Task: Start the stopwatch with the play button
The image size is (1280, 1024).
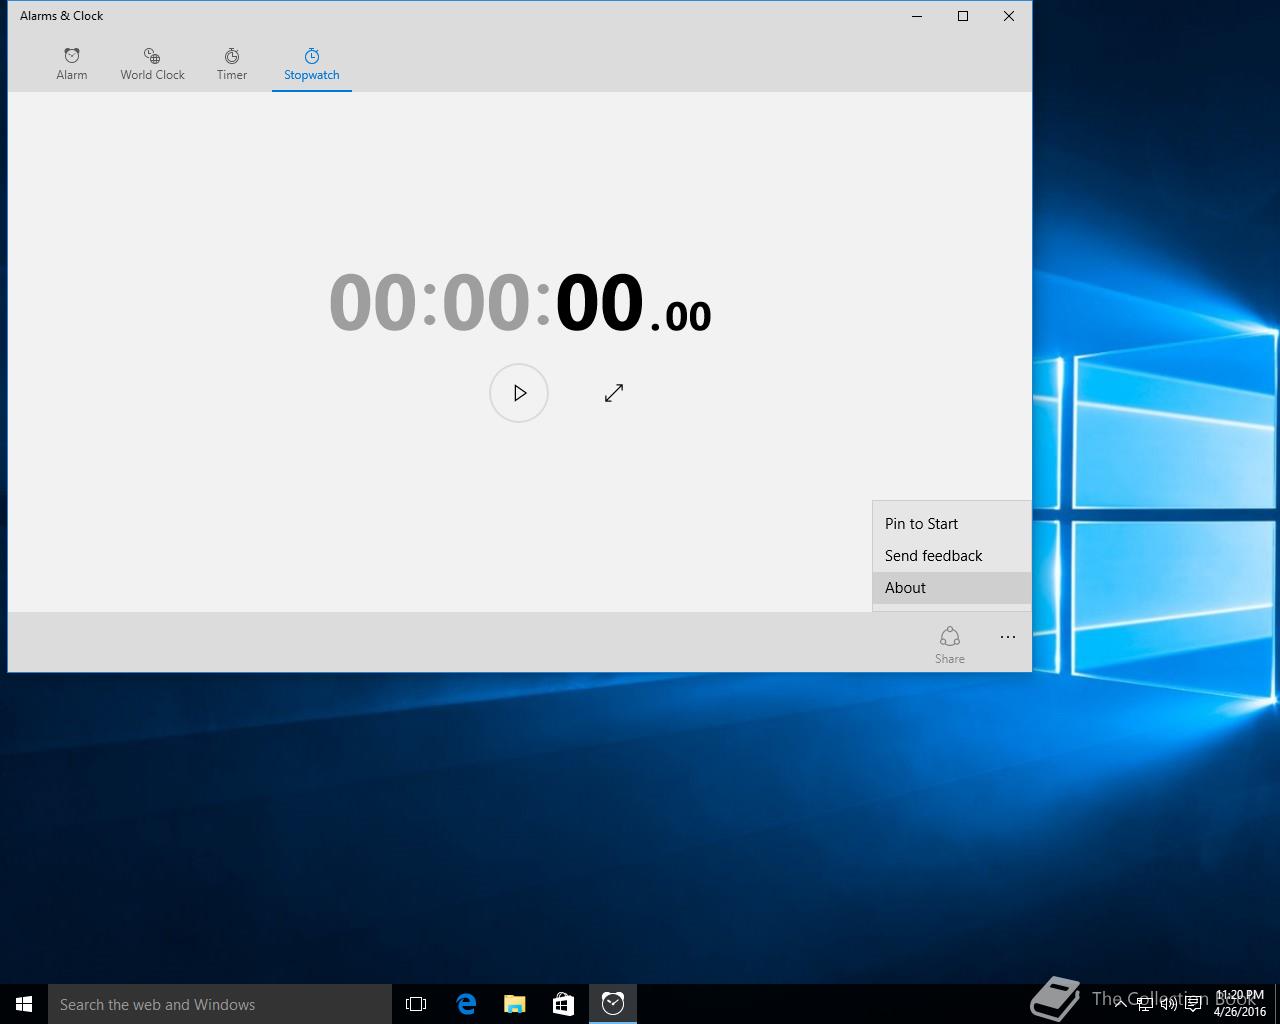Action: click(519, 393)
